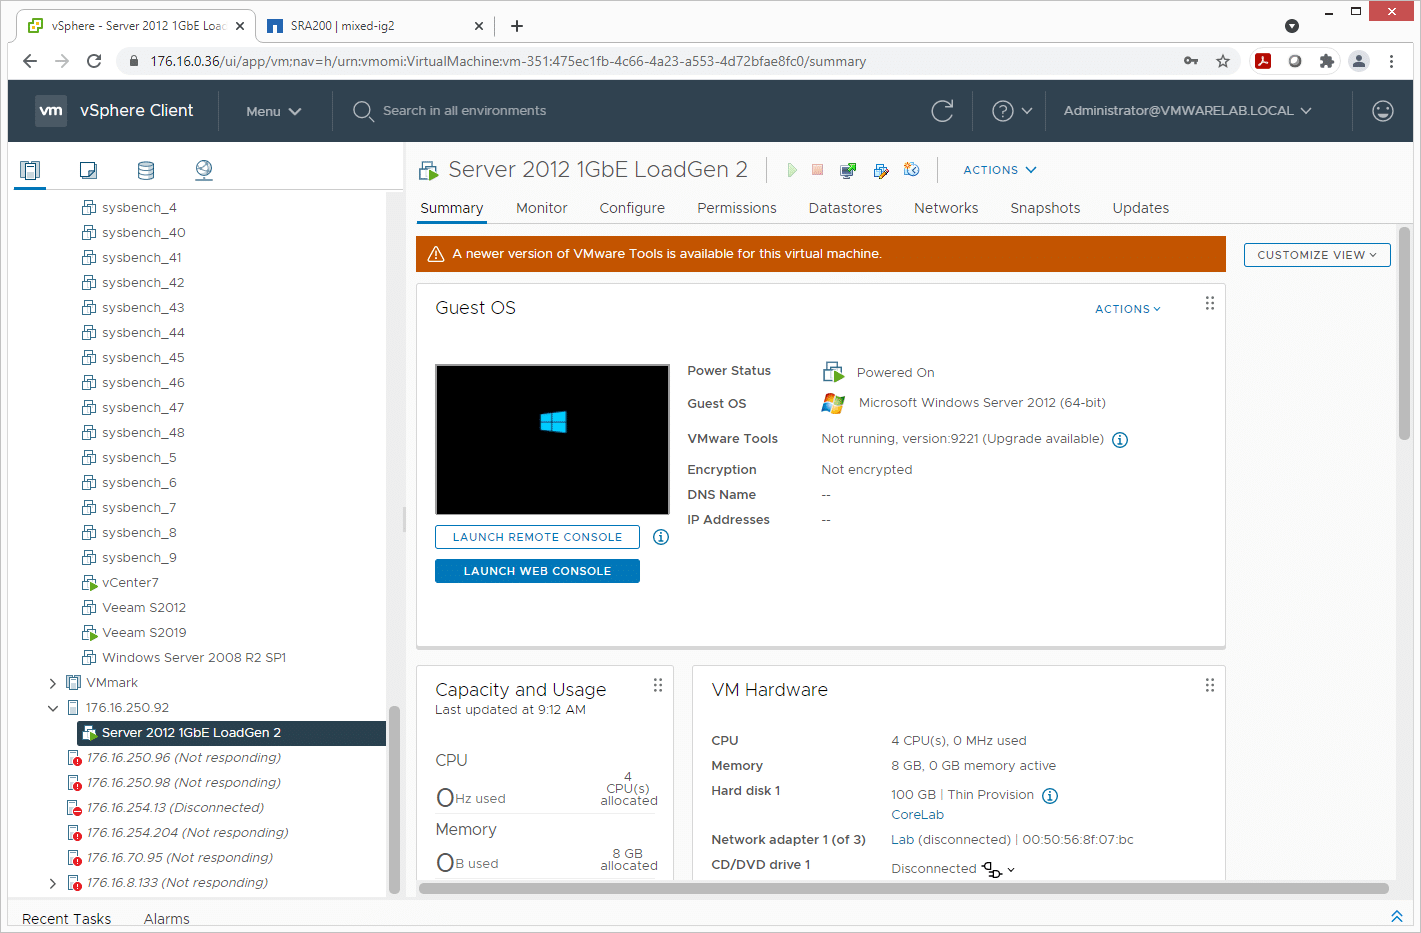Image resolution: width=1421 pixels, height=933 pixels.
Task: Open VM Hardware card drag handle
Action: point(1210,685)
